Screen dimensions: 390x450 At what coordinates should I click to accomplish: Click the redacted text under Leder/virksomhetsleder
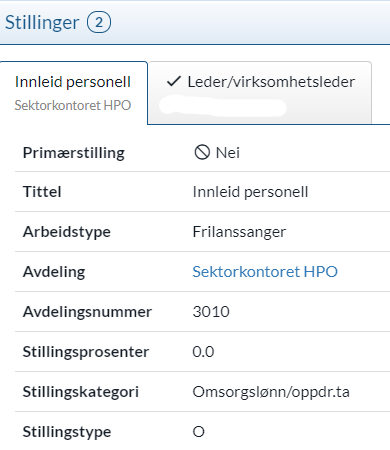tap(223, 107)
